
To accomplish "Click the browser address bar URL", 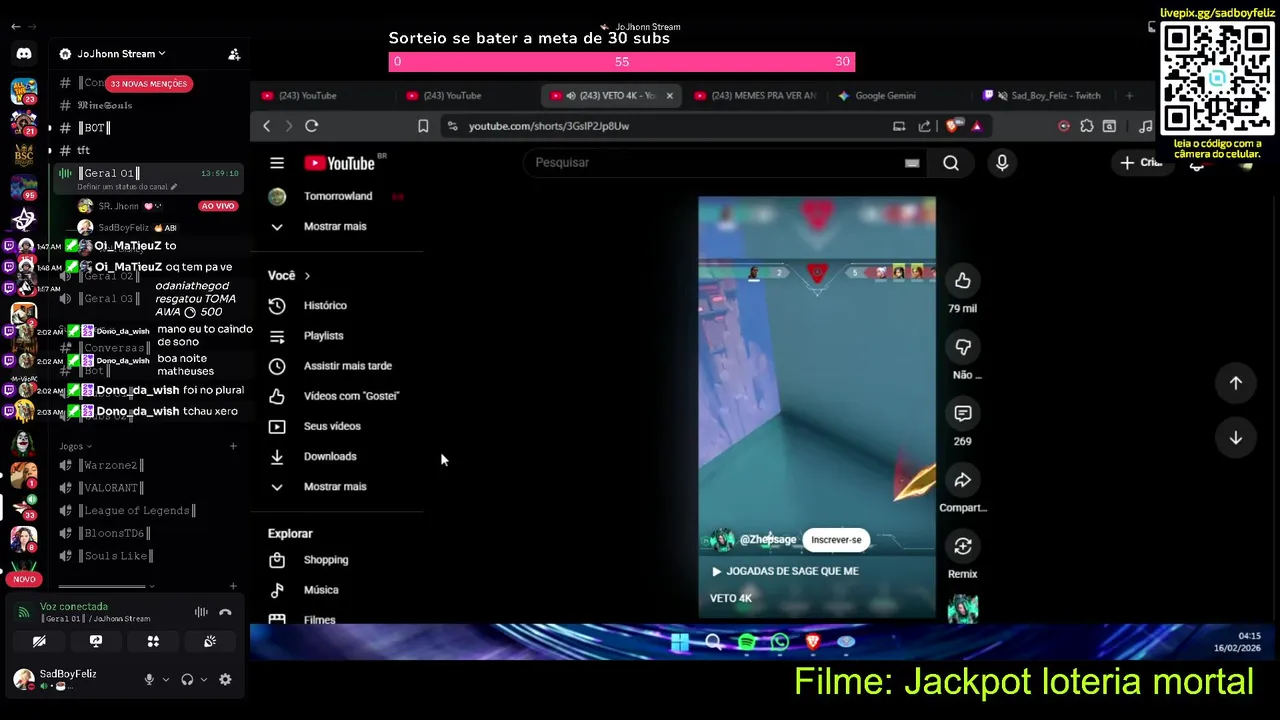I will click(x=549, y=126).
